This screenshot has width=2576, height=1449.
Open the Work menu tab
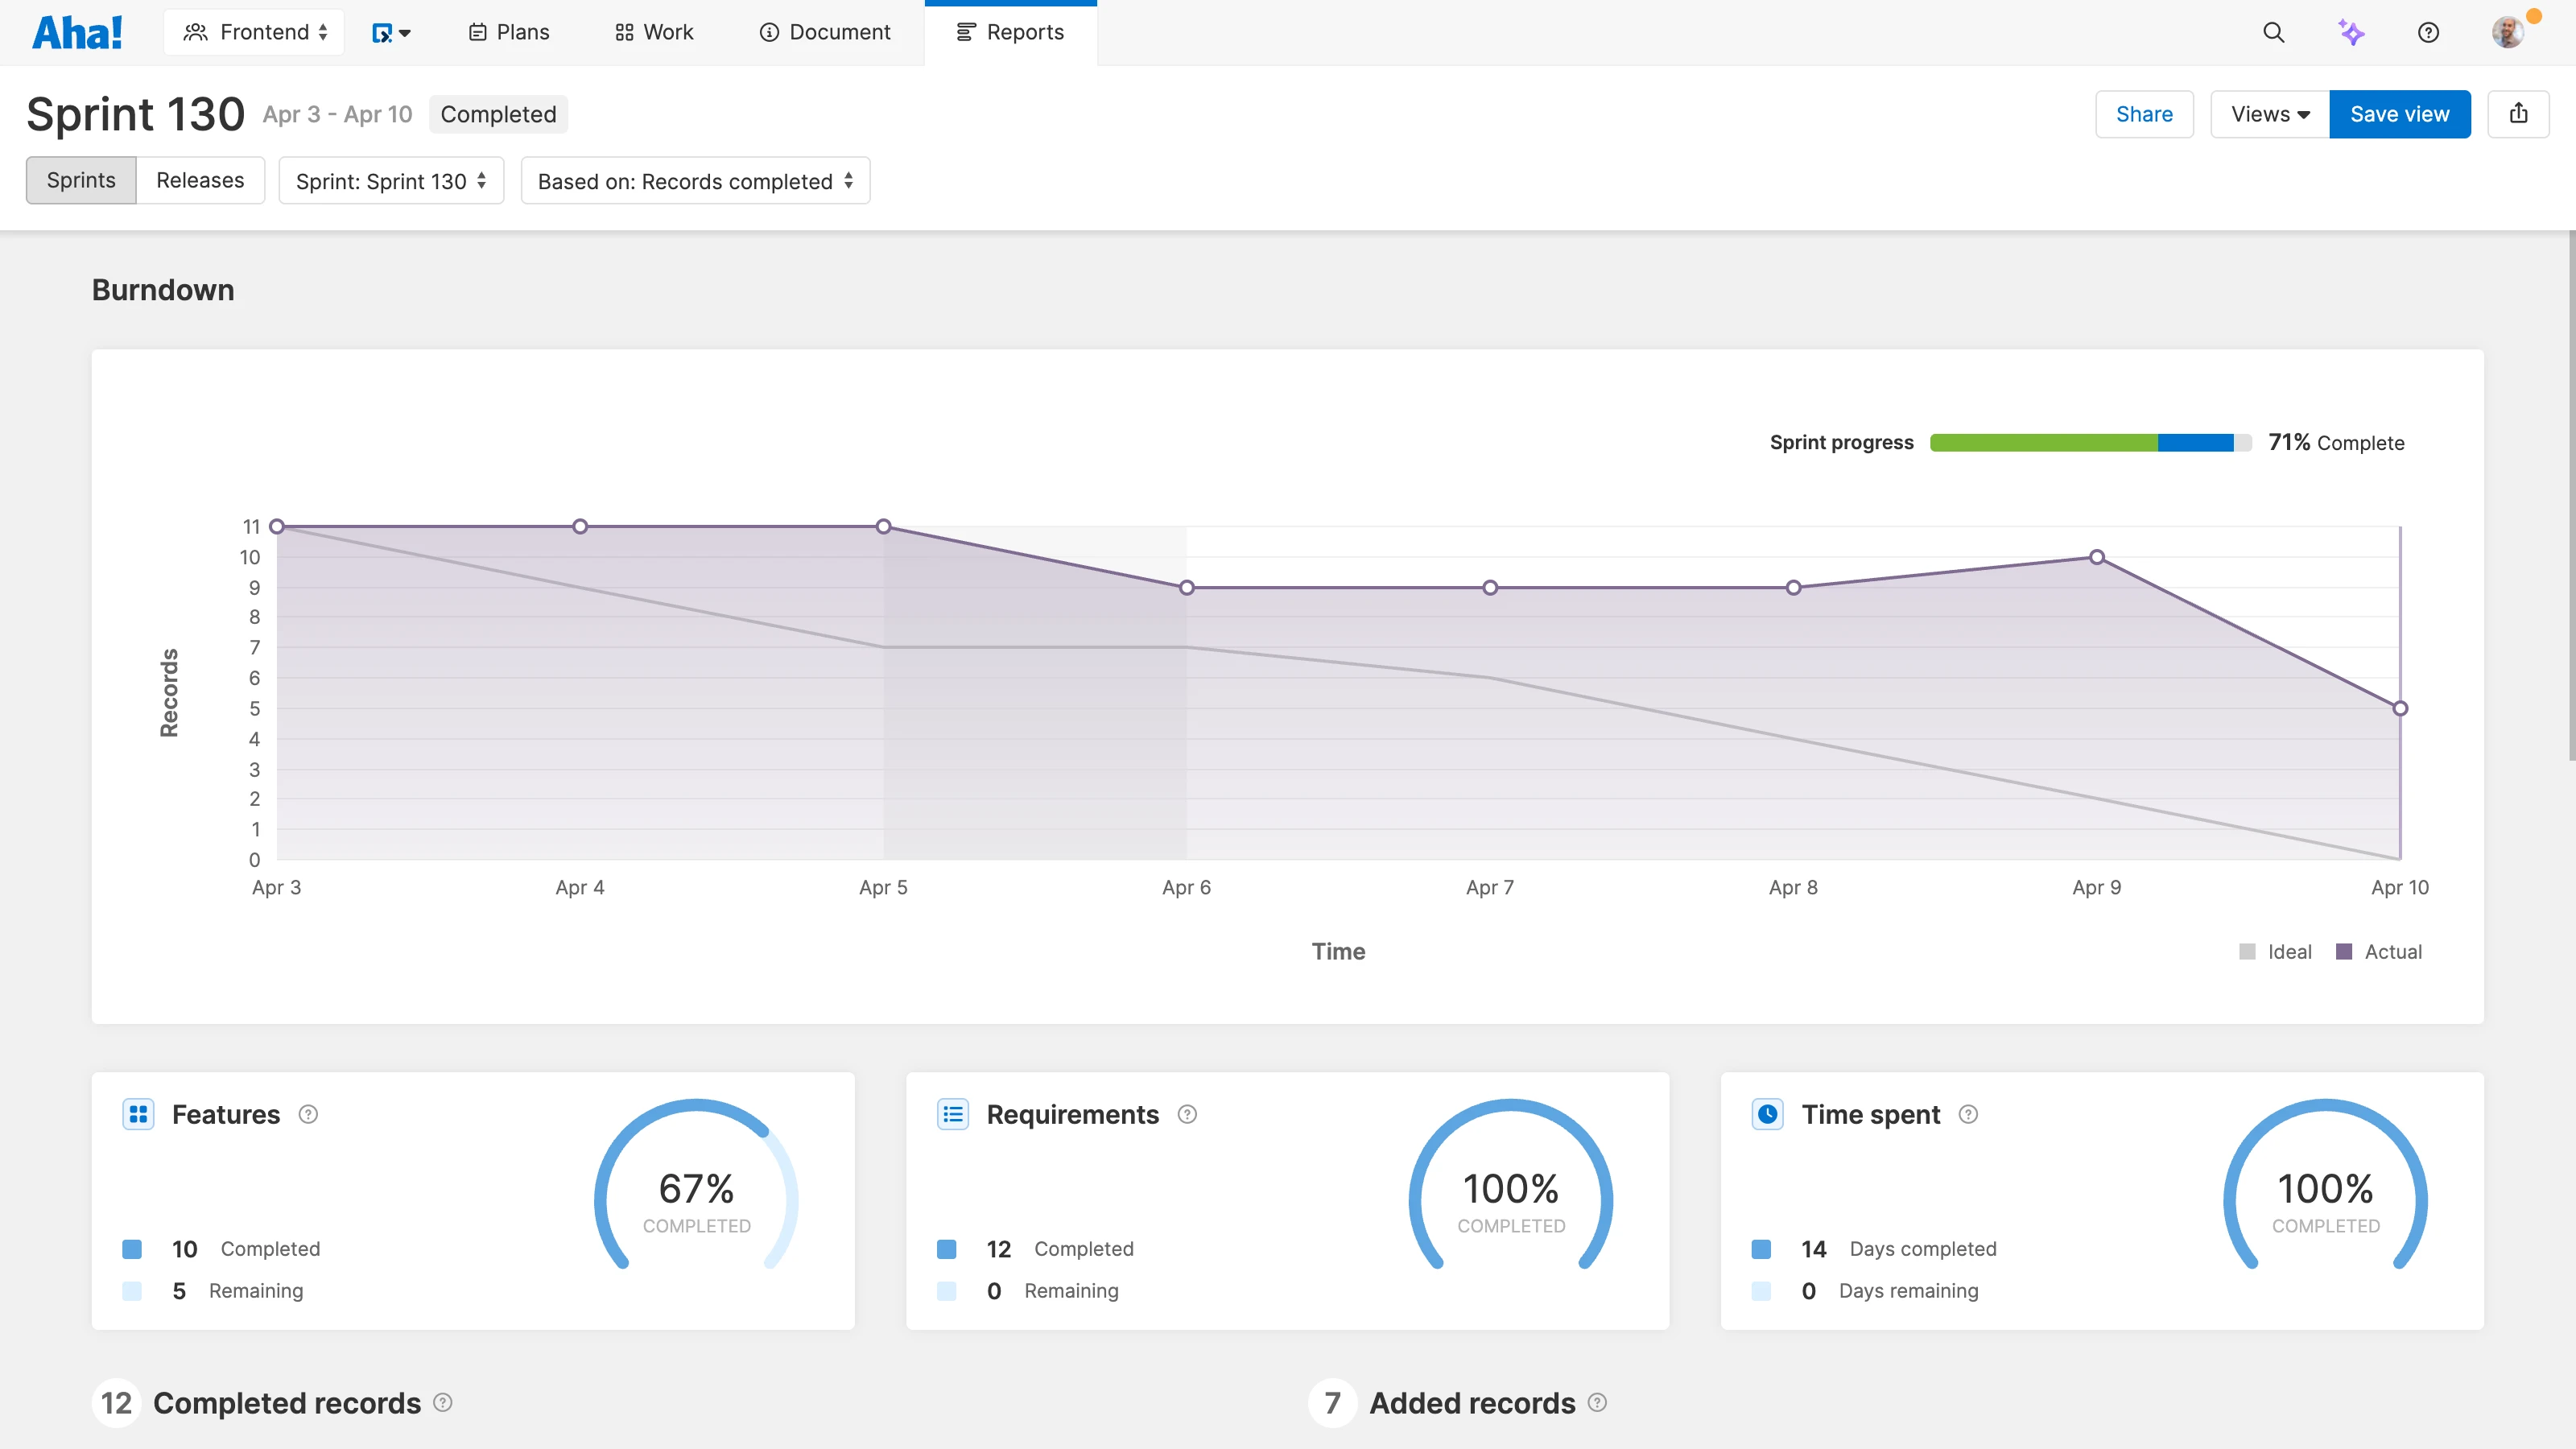tap(654, 32)
